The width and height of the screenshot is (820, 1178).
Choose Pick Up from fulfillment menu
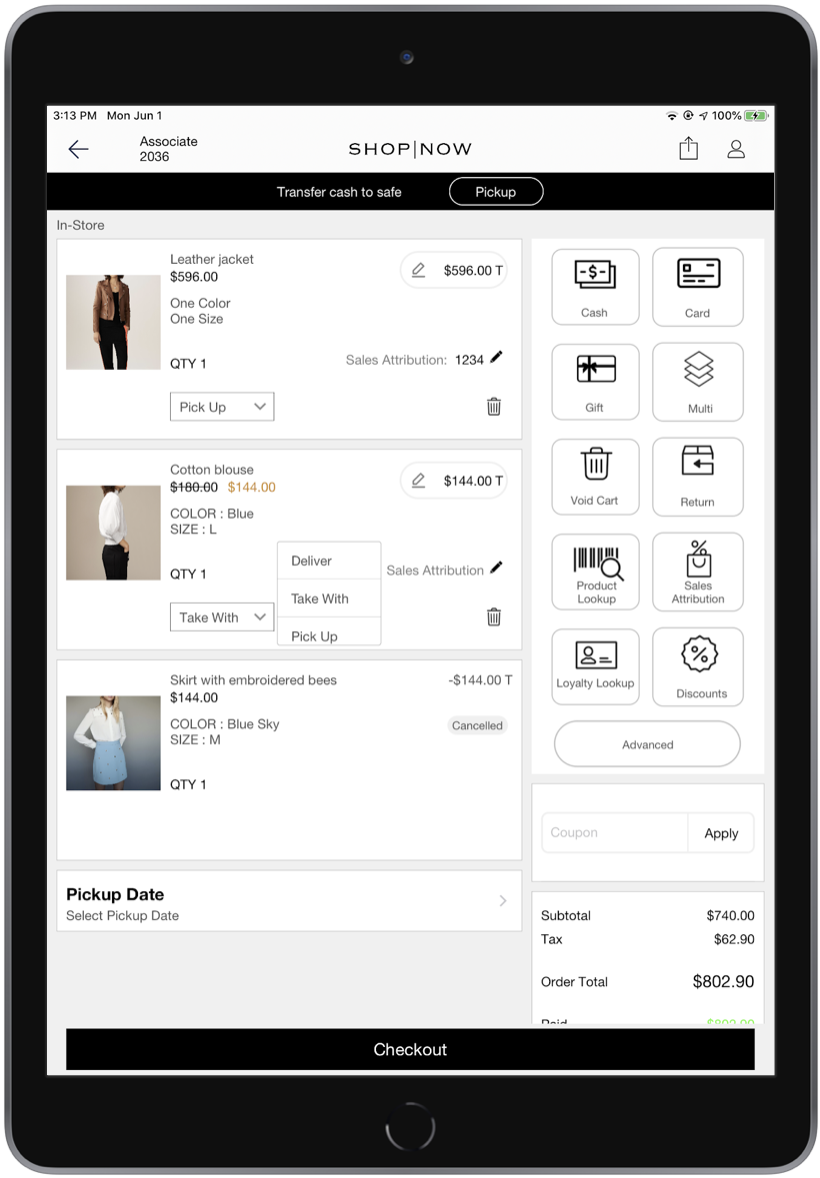pyautogui.click(x=329, y=633)
